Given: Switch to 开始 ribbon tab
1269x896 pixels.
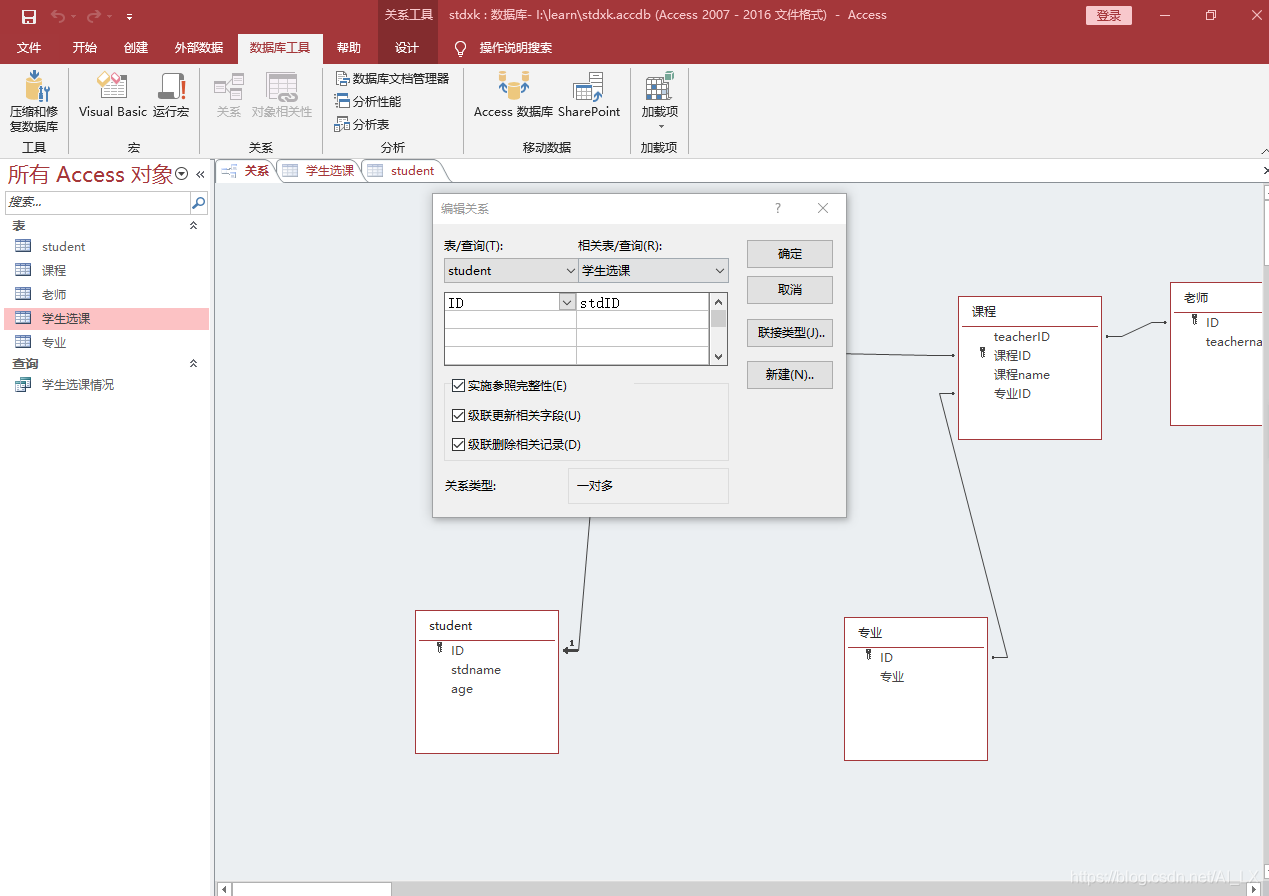Looking at the screenshot, I should (x=85, y=48).
